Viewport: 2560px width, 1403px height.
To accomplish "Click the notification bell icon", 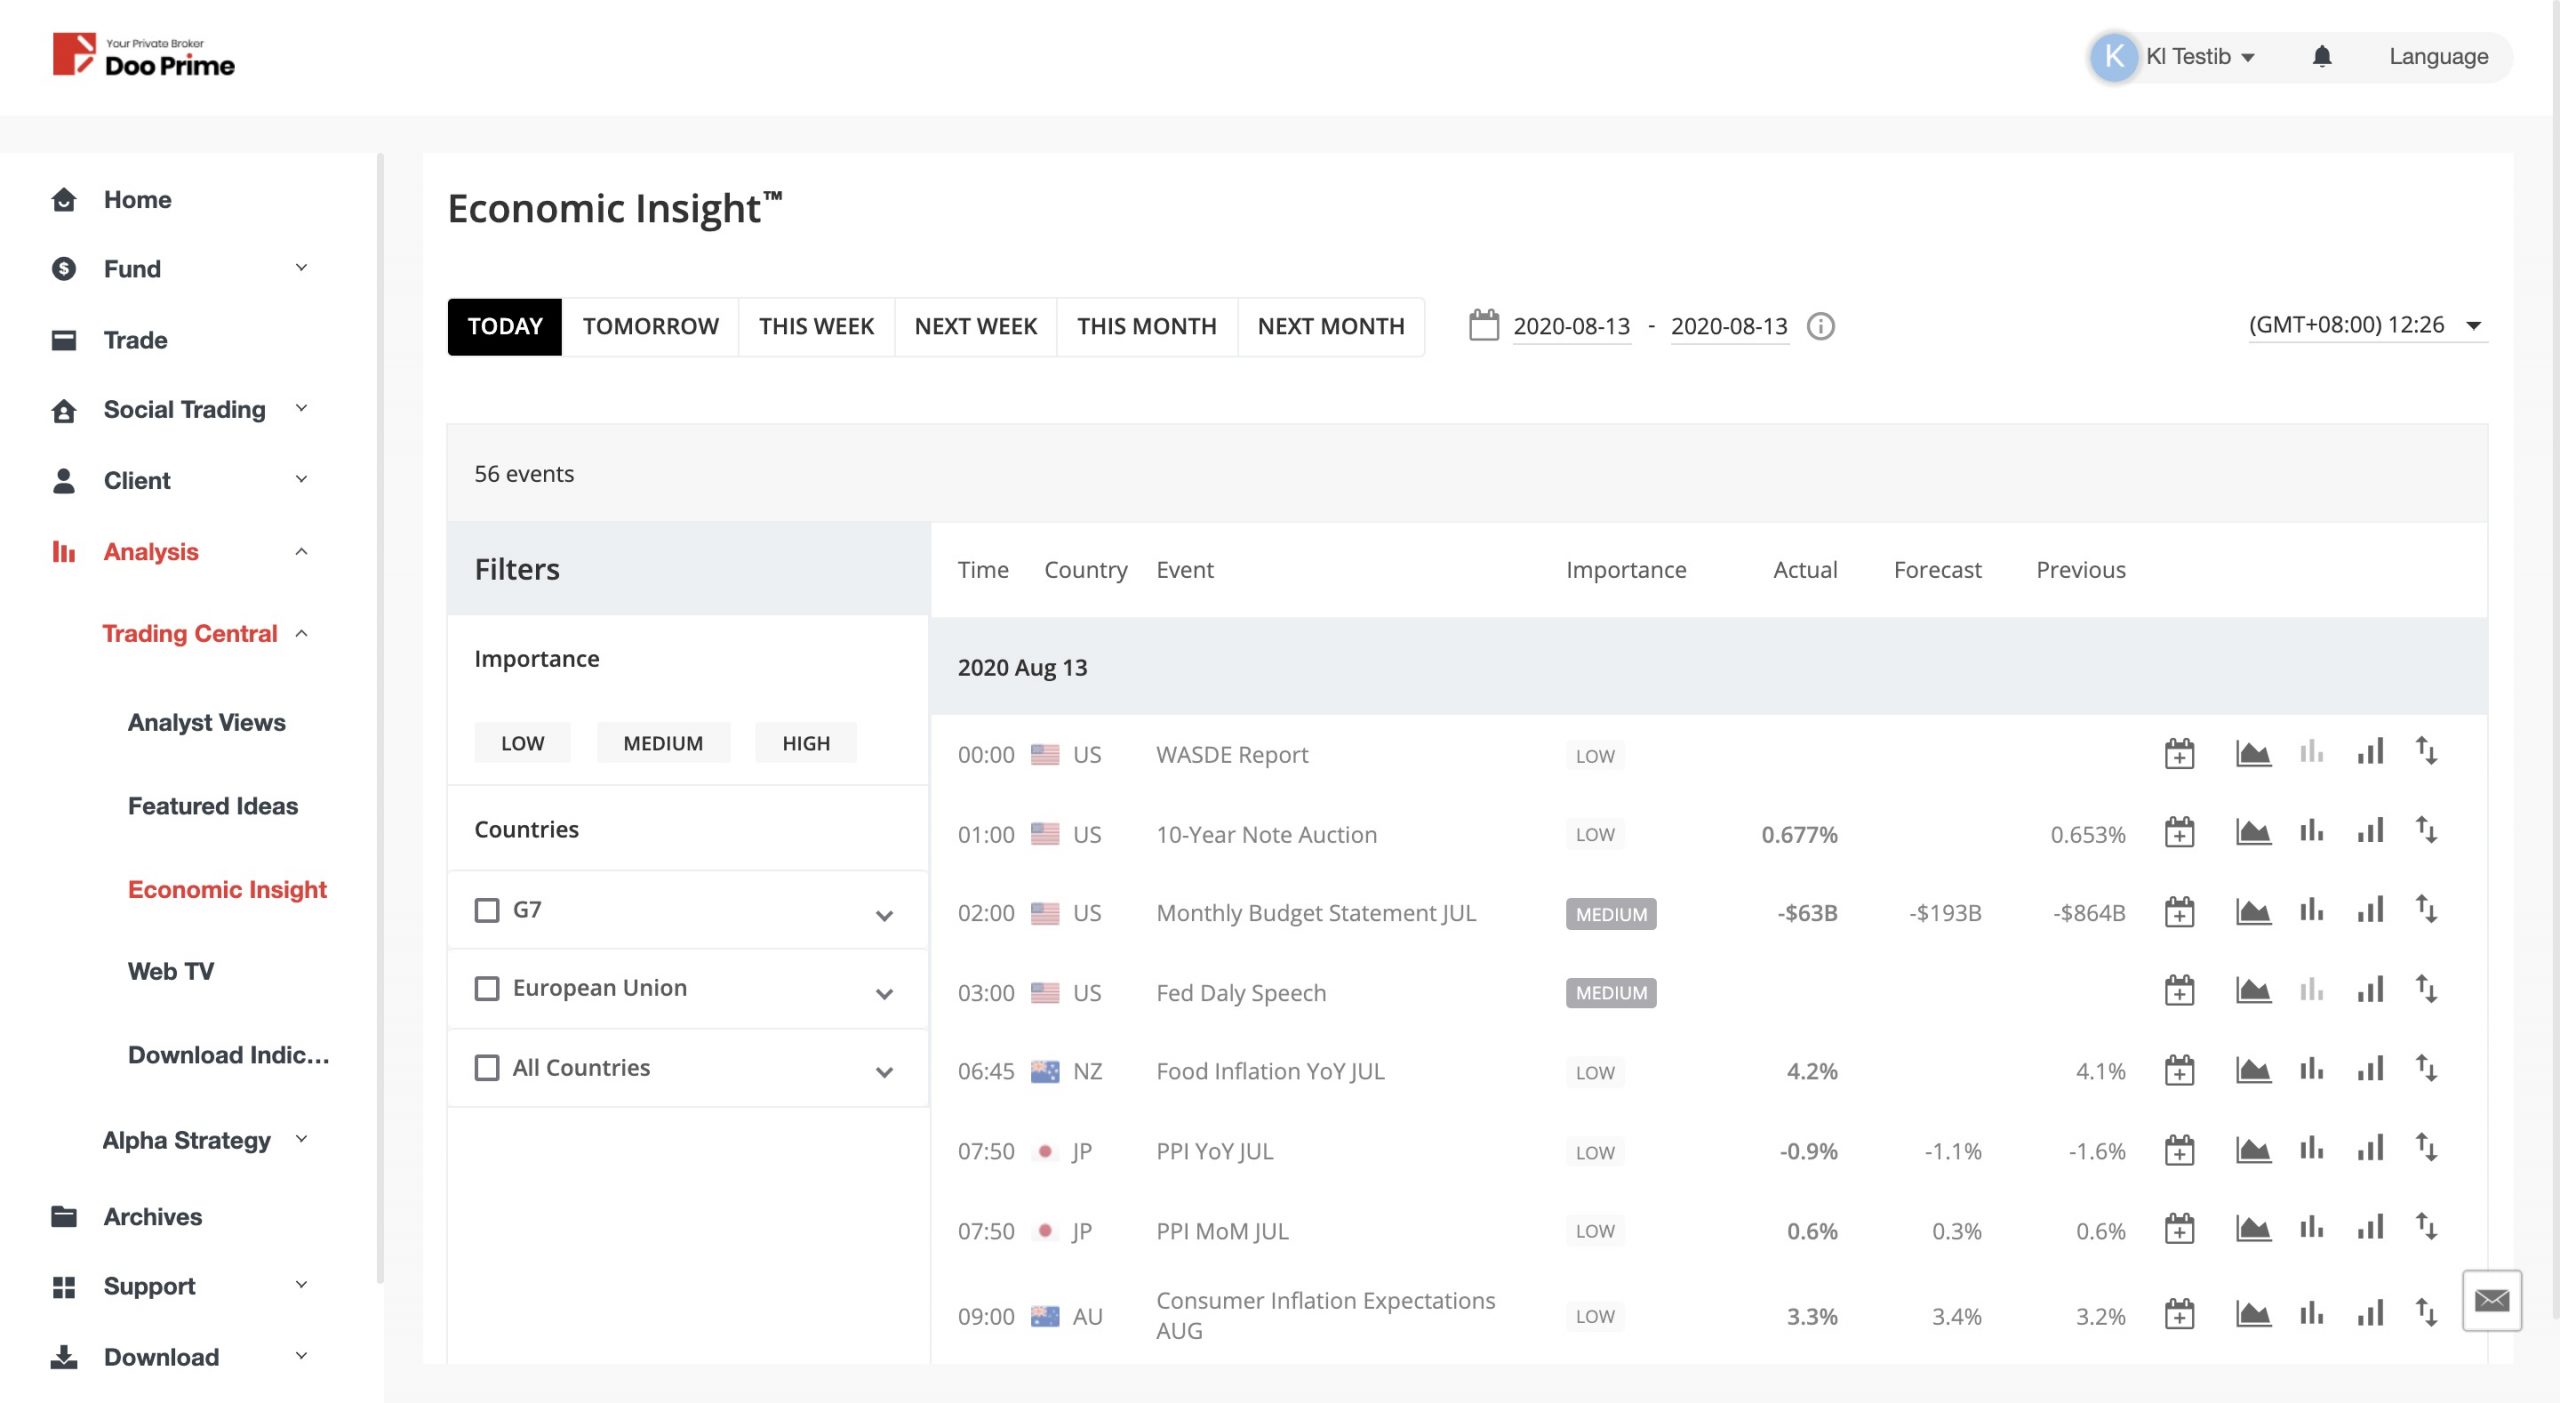I will (x=2321, y=56).
